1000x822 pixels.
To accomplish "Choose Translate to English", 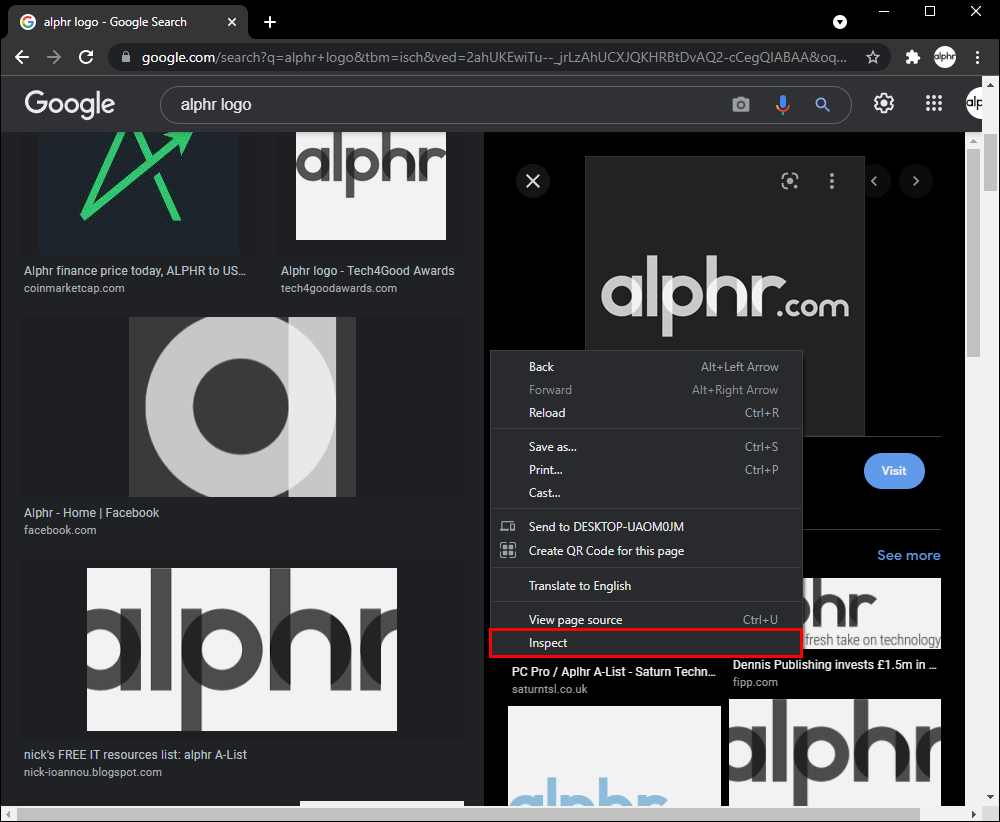I will click(x=646, y=585).
